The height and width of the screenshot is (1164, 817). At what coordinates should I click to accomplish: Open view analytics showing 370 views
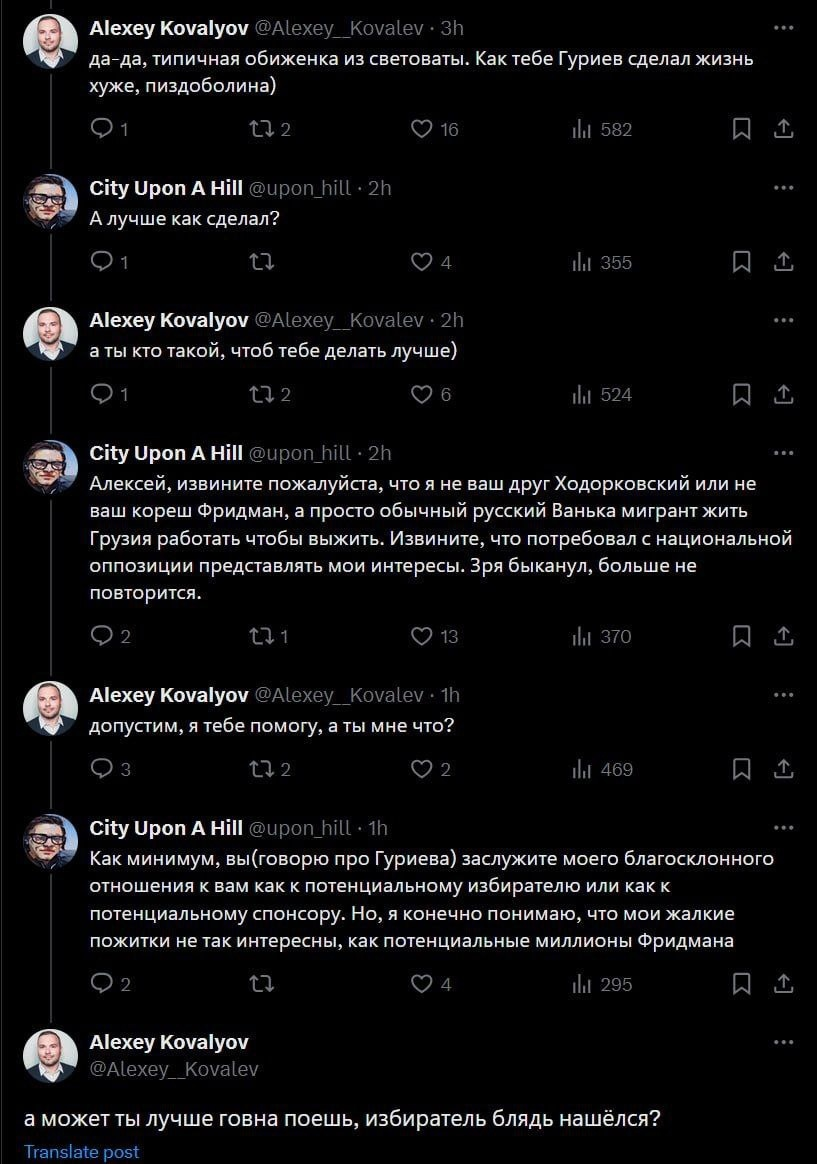602,636
